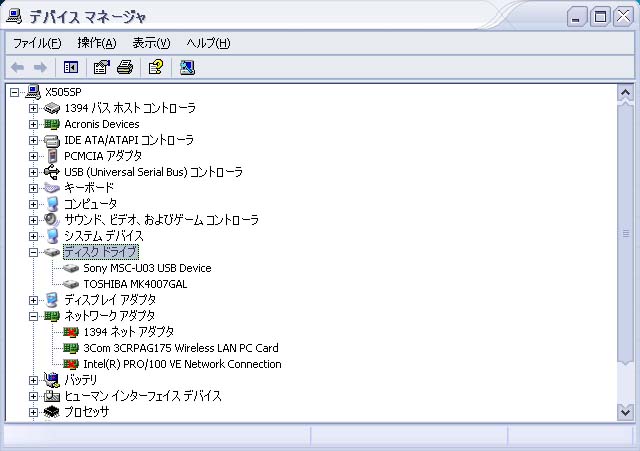Click the USB コントローラ icon
The height and width of the screenshot is (451, 640).
(x=52, y=172)
